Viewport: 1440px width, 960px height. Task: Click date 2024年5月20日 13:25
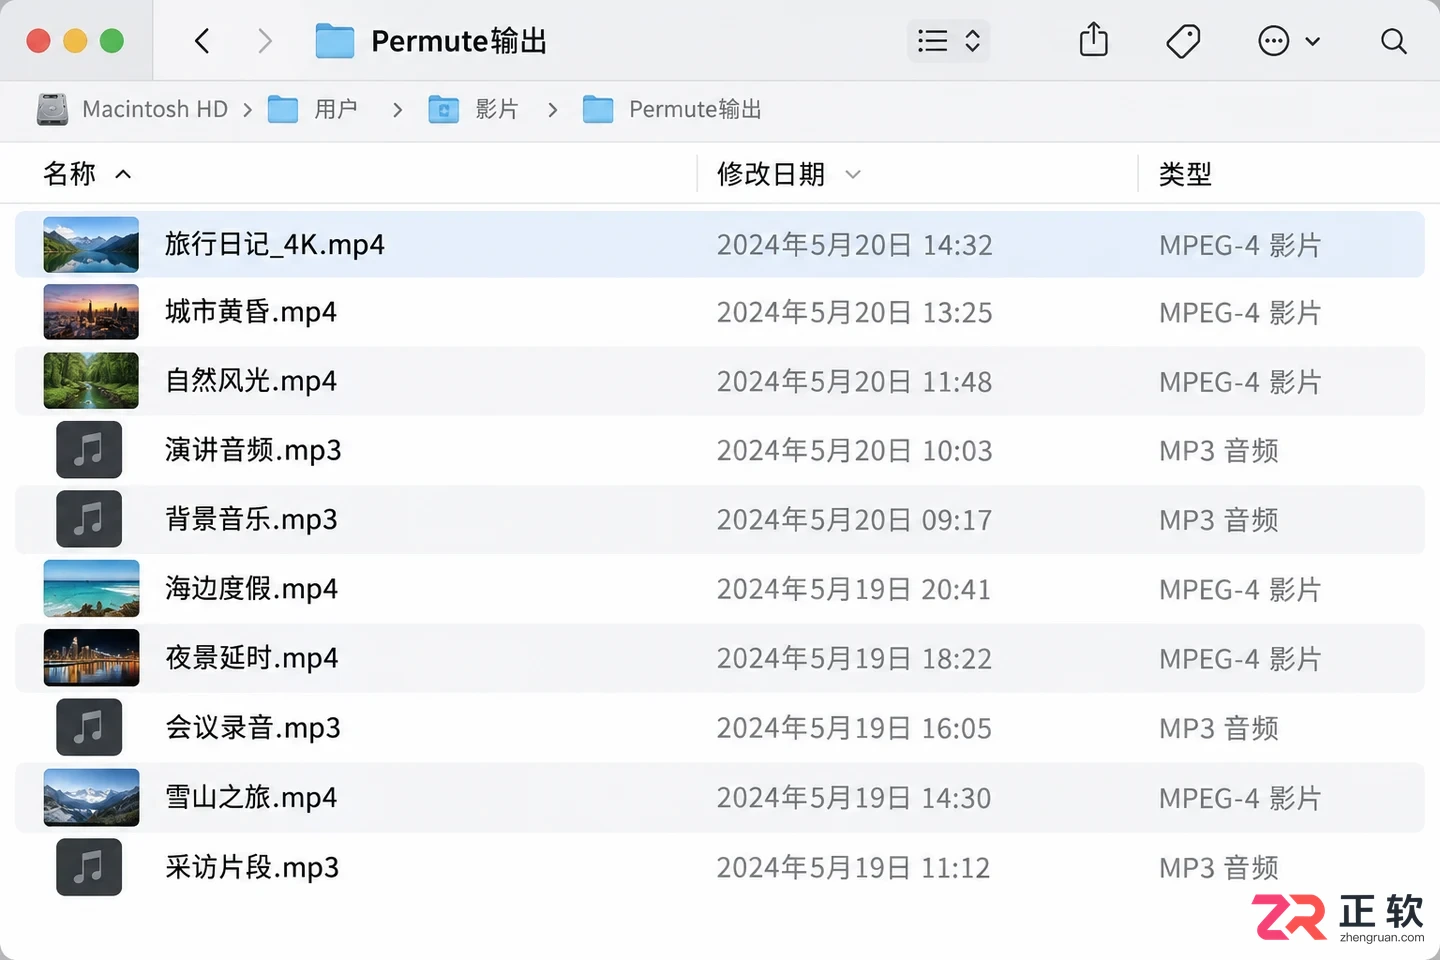click(854, 313)
